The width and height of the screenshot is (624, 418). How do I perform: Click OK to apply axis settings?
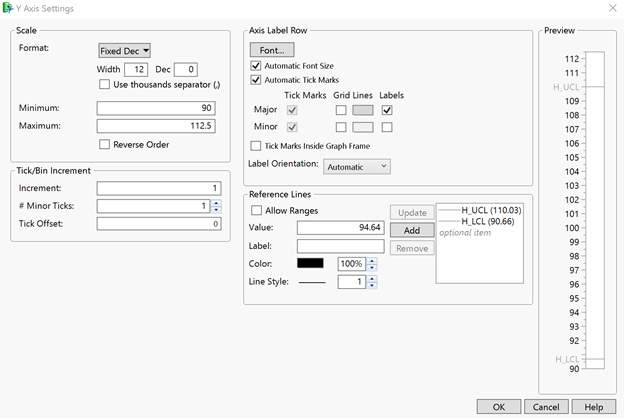click(499, 407)
